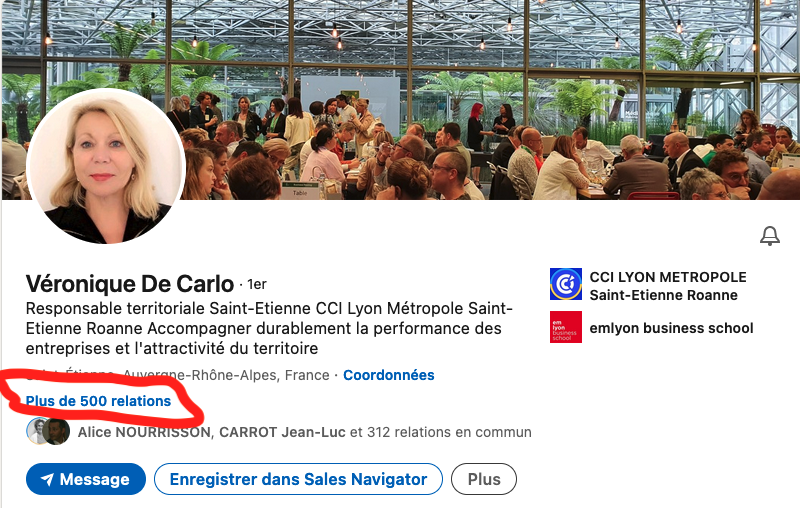Click Enregistrer dans Sales Navigator button
800x508 pixels.
(x=298, y=479)
